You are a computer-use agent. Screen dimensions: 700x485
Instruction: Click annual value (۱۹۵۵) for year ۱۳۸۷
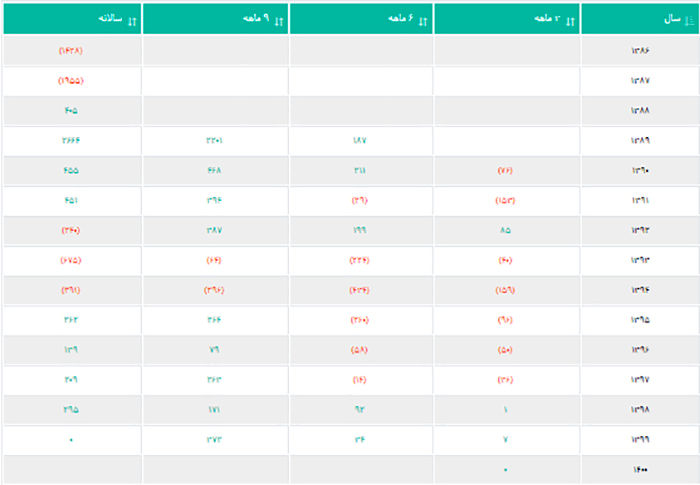pyautogui.click(x=71, y=80)
